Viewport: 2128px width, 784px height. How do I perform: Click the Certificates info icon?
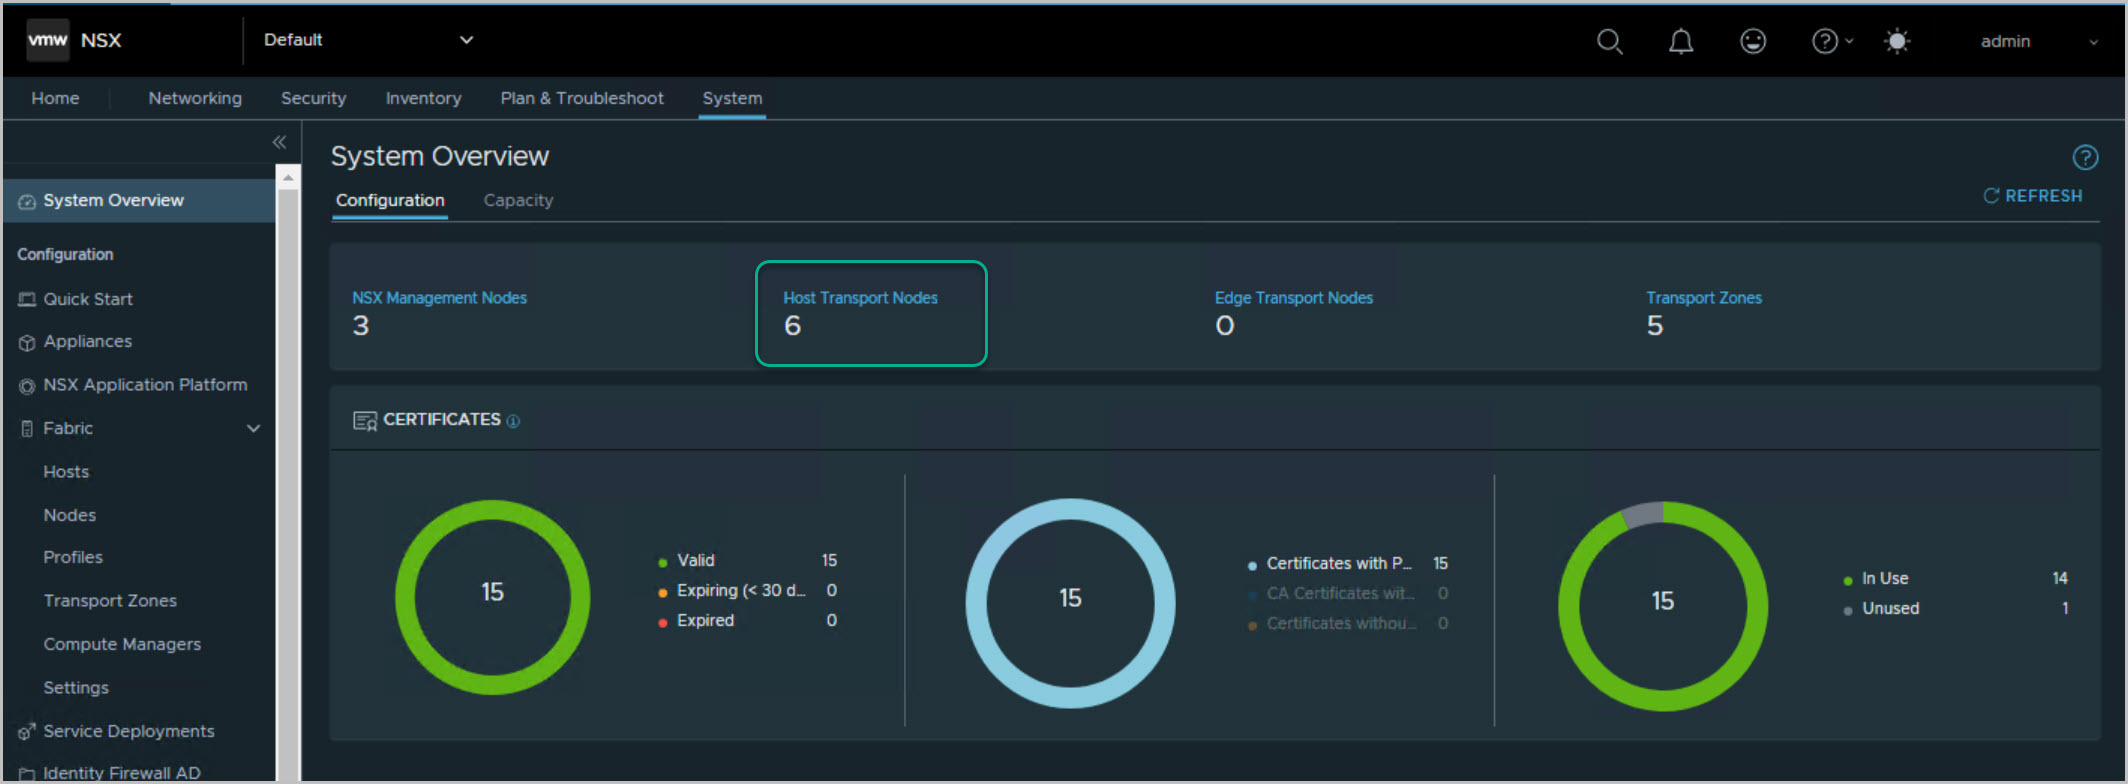pyautogui.click(x=513, y=421)
